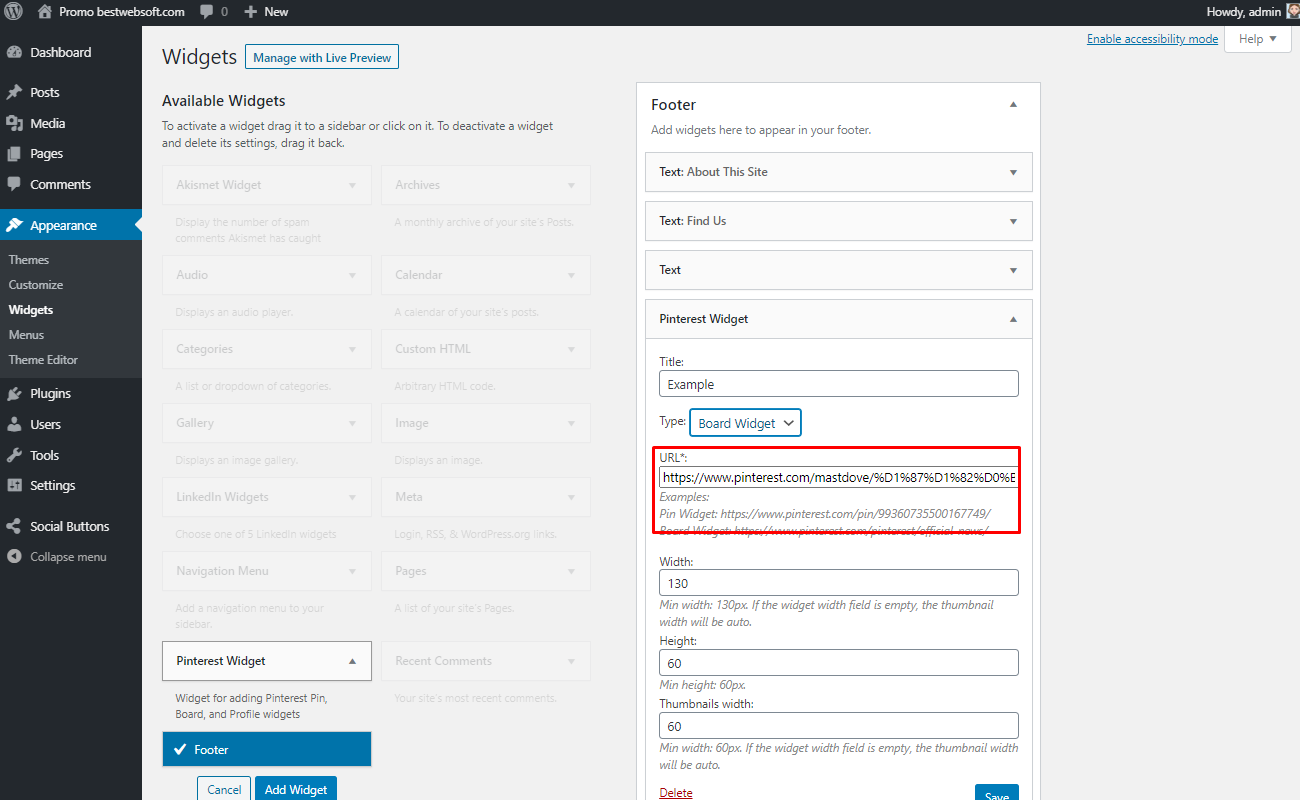The width and height of the screenshot is (1300, 800).
Task: Open the Type Board Widget dropdown
Action: (x=745, y=423)
